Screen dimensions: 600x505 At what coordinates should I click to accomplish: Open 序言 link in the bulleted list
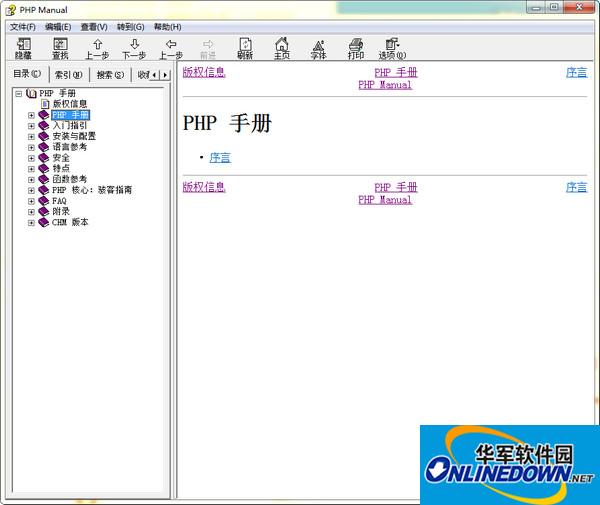tap(220, 157)
